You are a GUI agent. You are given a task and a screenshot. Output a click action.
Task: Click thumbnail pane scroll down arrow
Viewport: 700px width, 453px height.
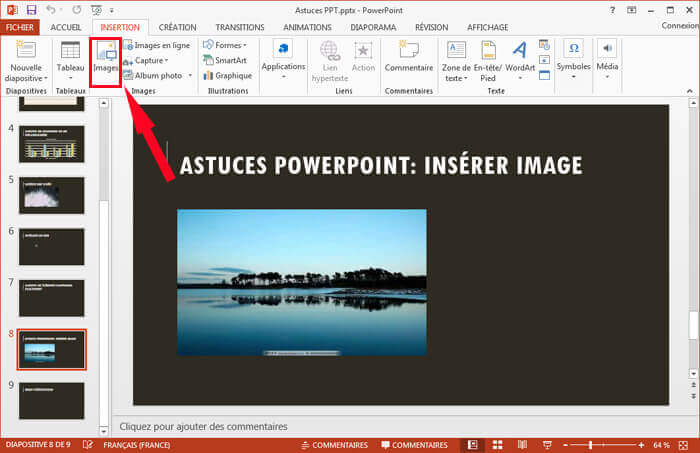[104, 431]
